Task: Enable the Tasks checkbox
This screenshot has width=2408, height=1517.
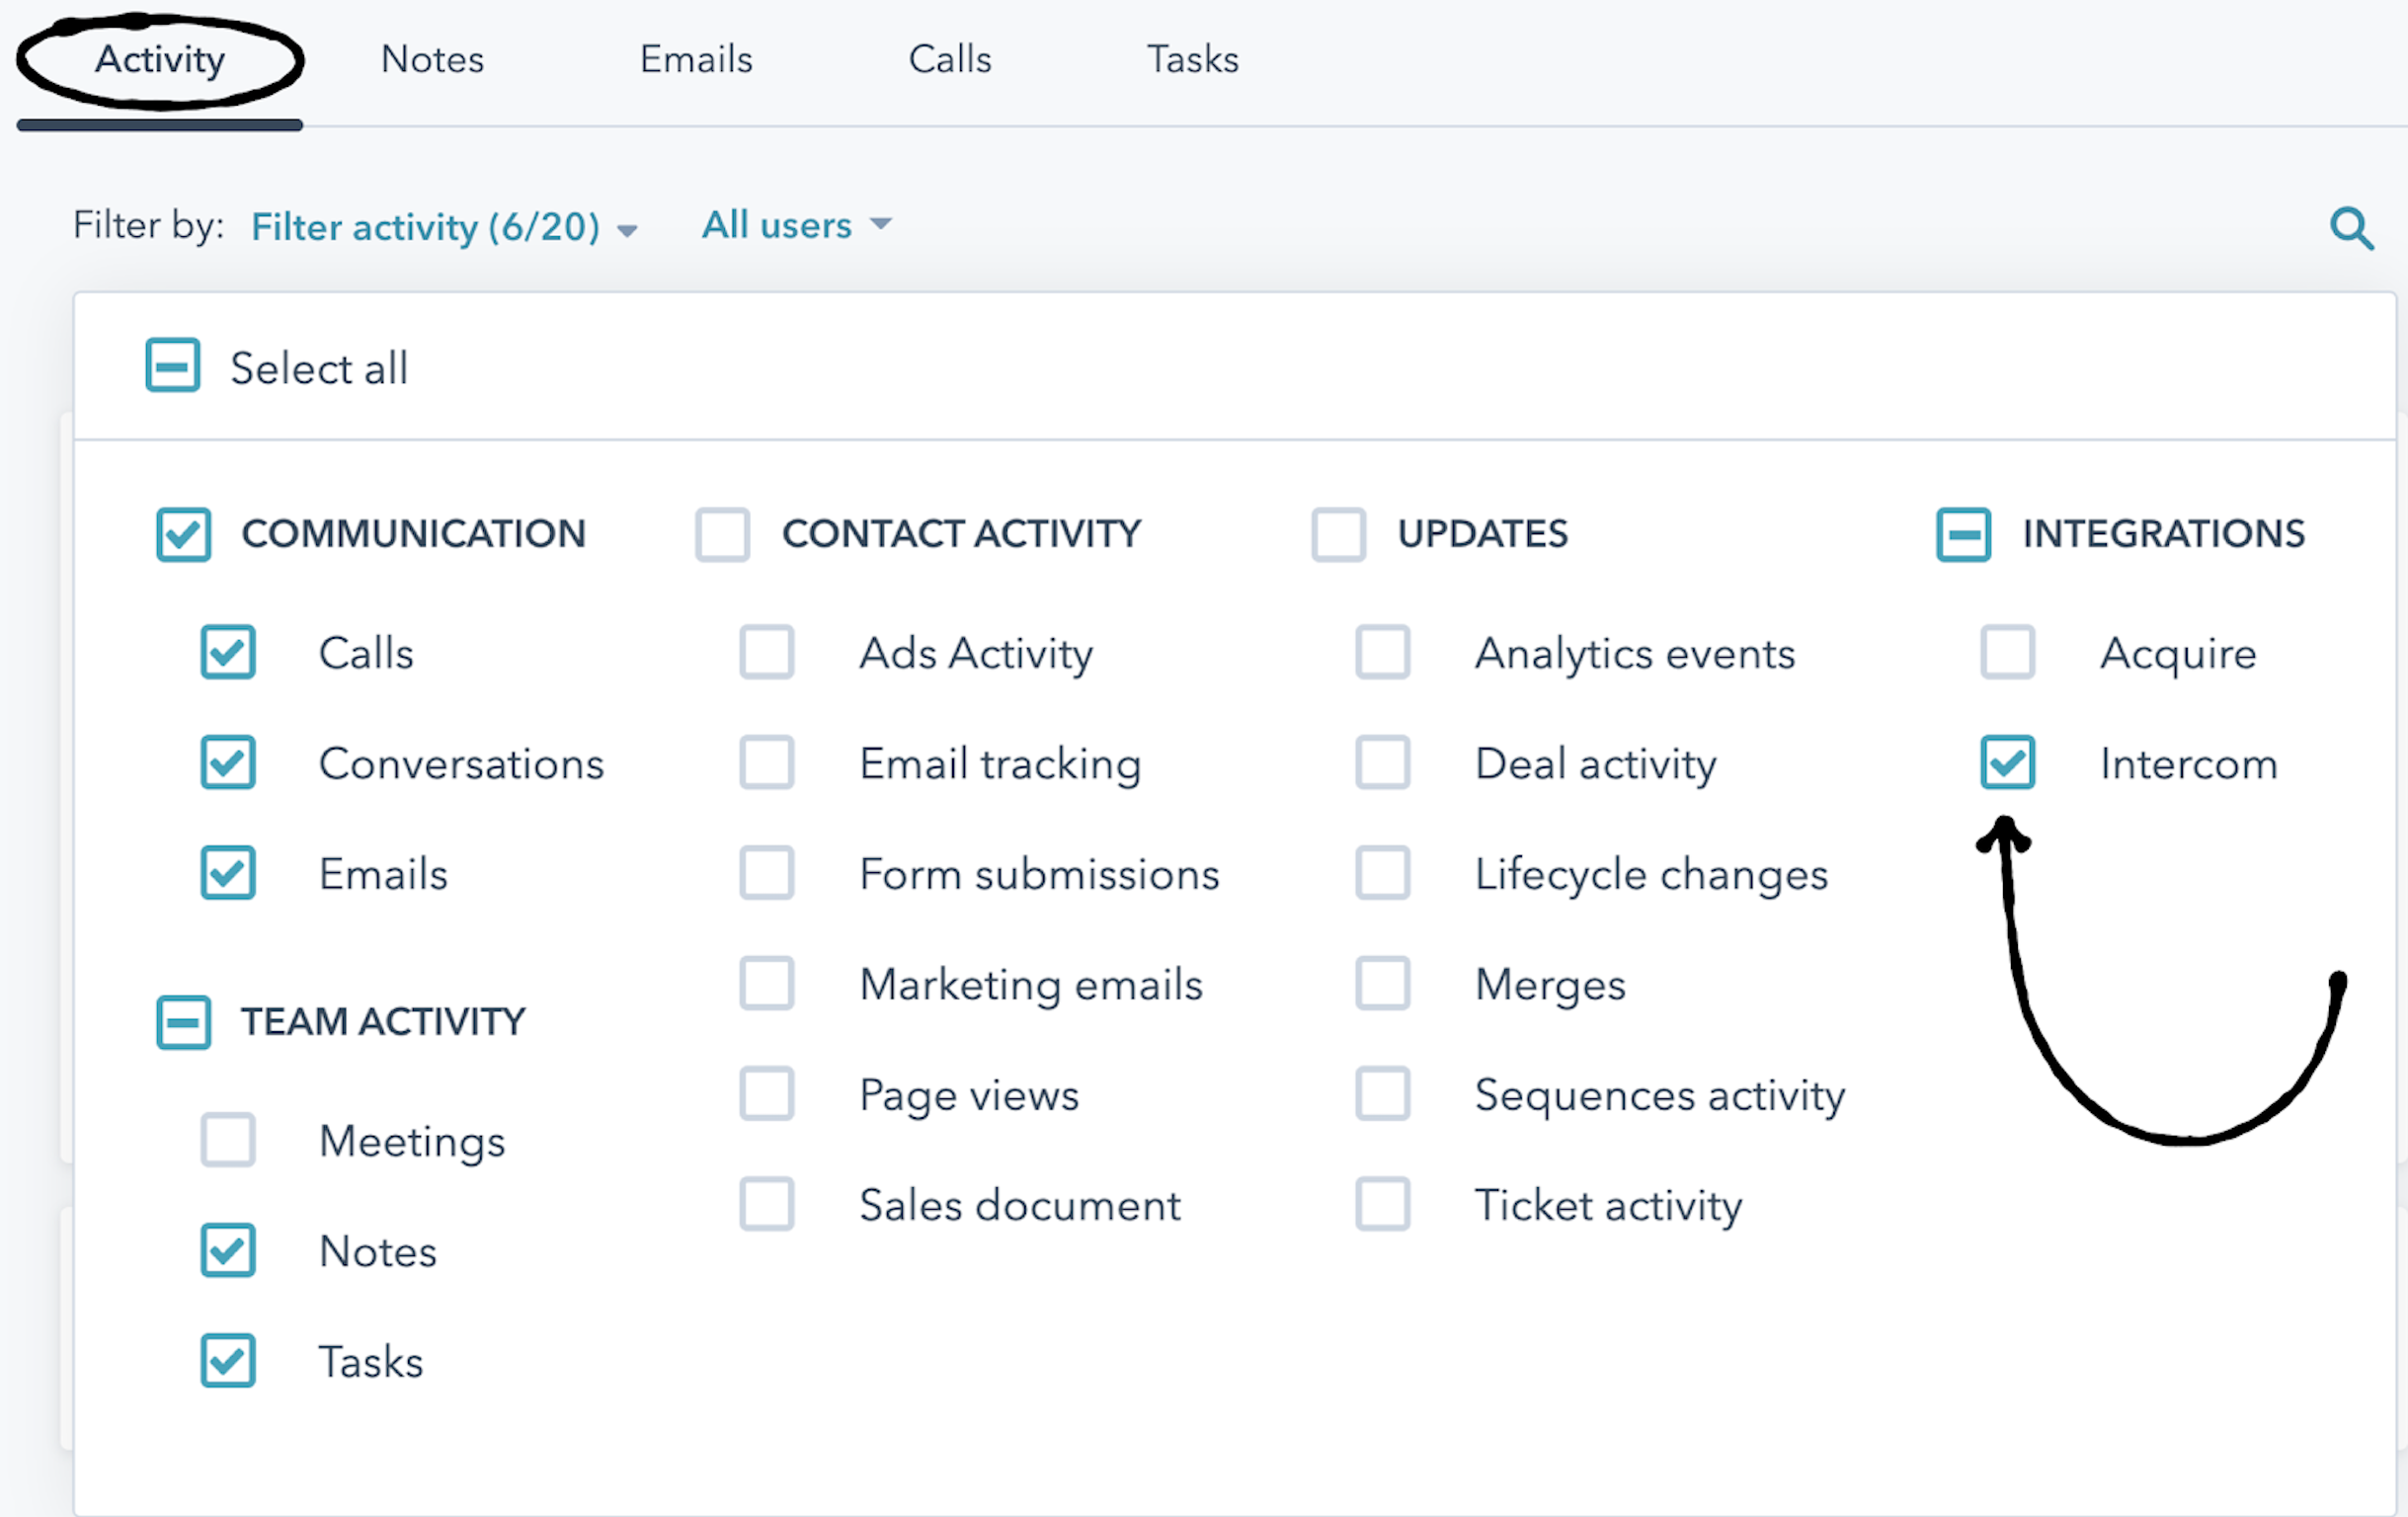Action: pyautogui.click(x=225, y=1354)
